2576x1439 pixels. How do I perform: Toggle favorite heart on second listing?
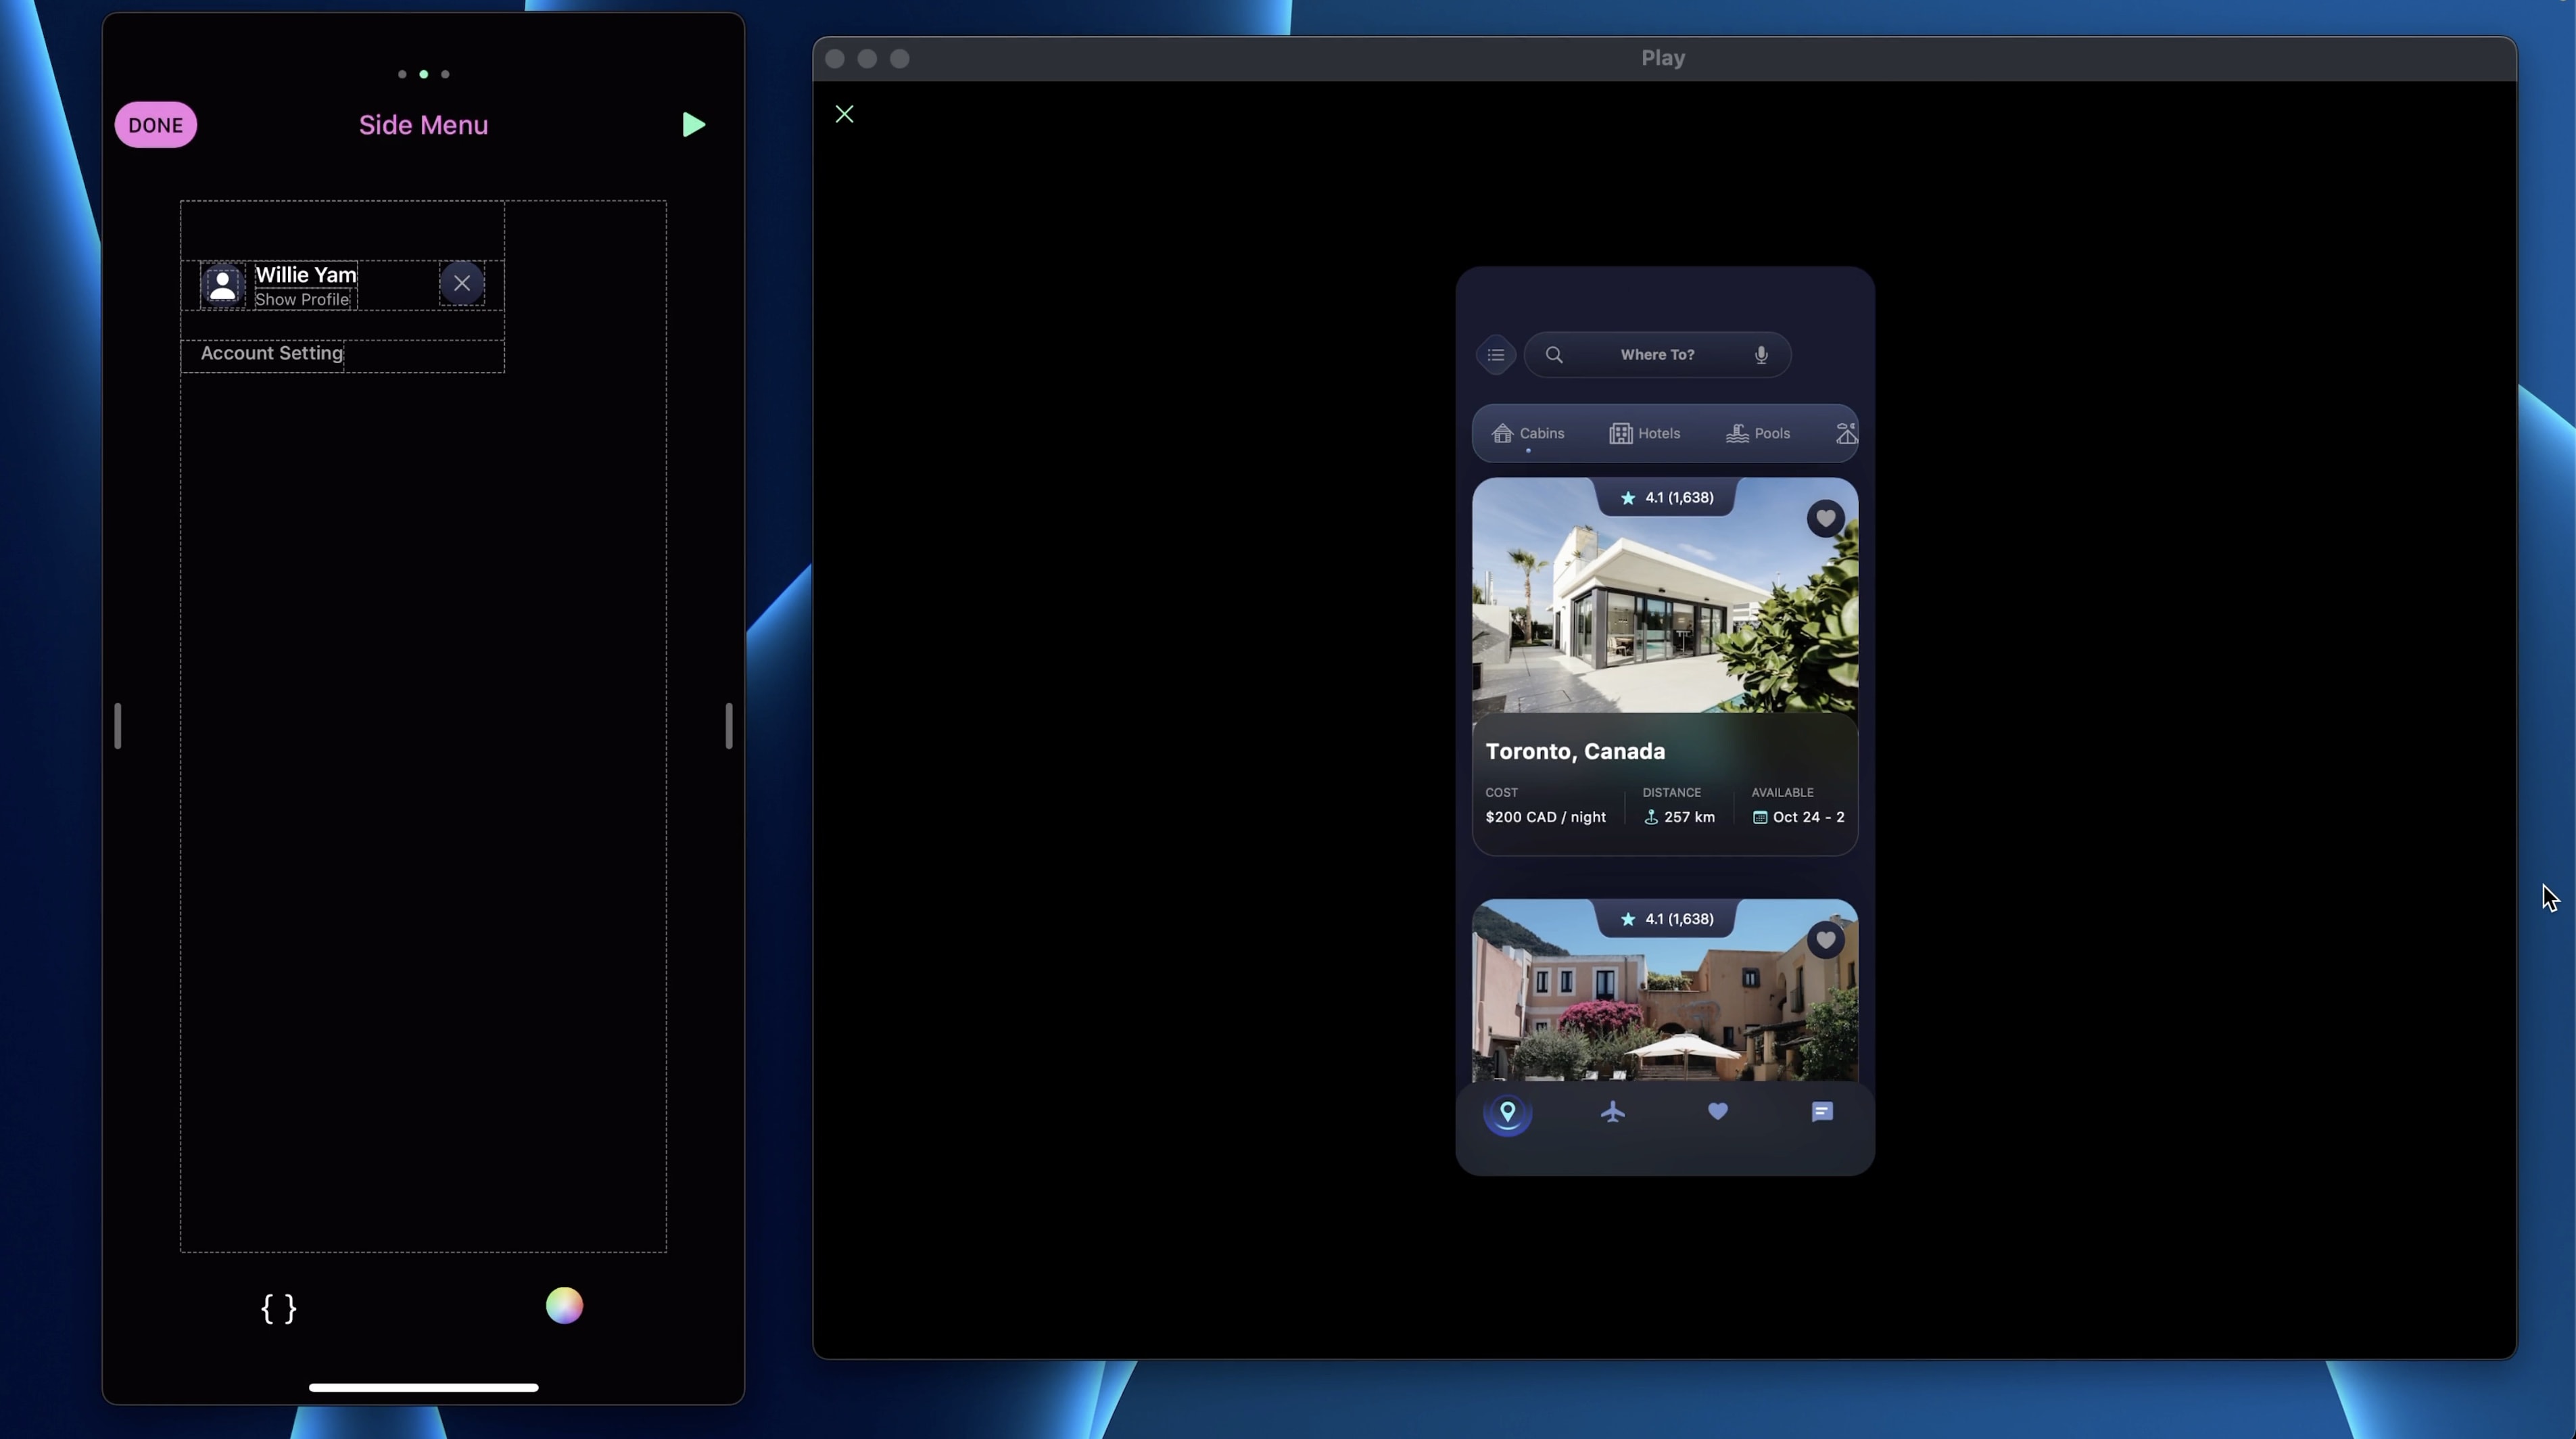coord(1825,940)
